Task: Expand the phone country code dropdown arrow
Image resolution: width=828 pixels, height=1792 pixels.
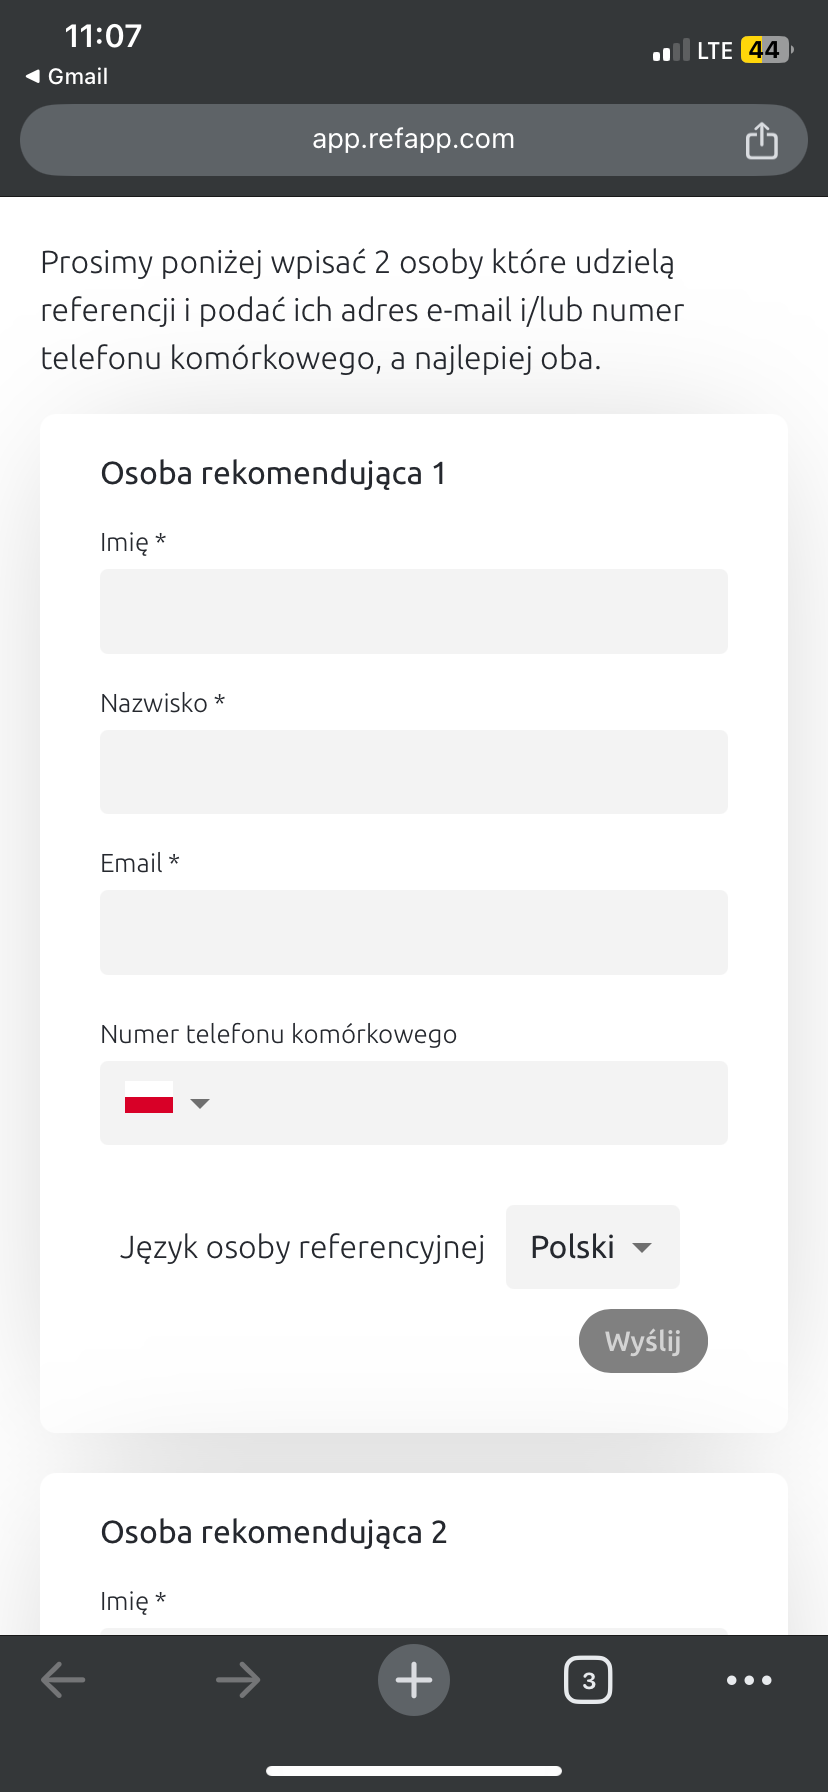Action: [200, 1104]
